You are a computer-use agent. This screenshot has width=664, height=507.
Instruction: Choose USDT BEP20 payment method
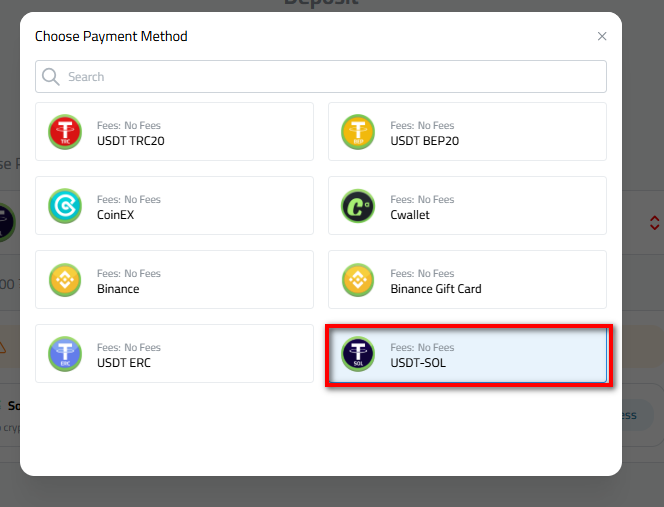pos(467,132)
